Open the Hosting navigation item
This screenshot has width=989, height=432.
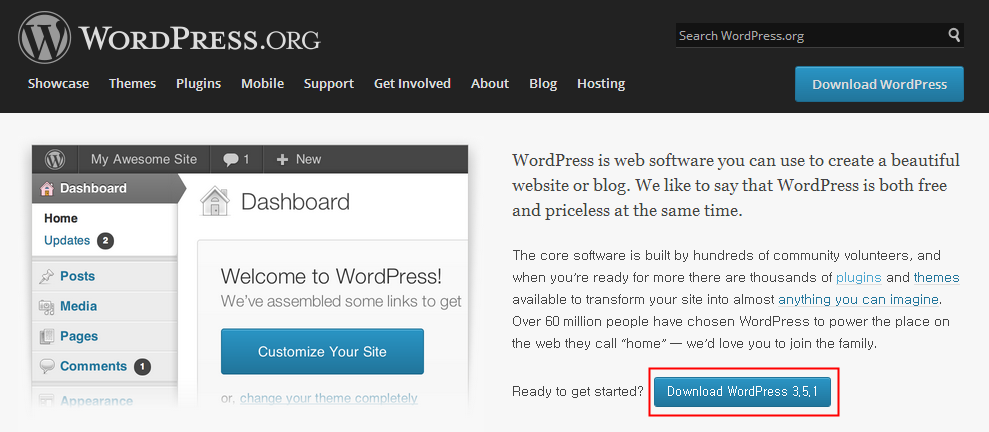[601, 83]
